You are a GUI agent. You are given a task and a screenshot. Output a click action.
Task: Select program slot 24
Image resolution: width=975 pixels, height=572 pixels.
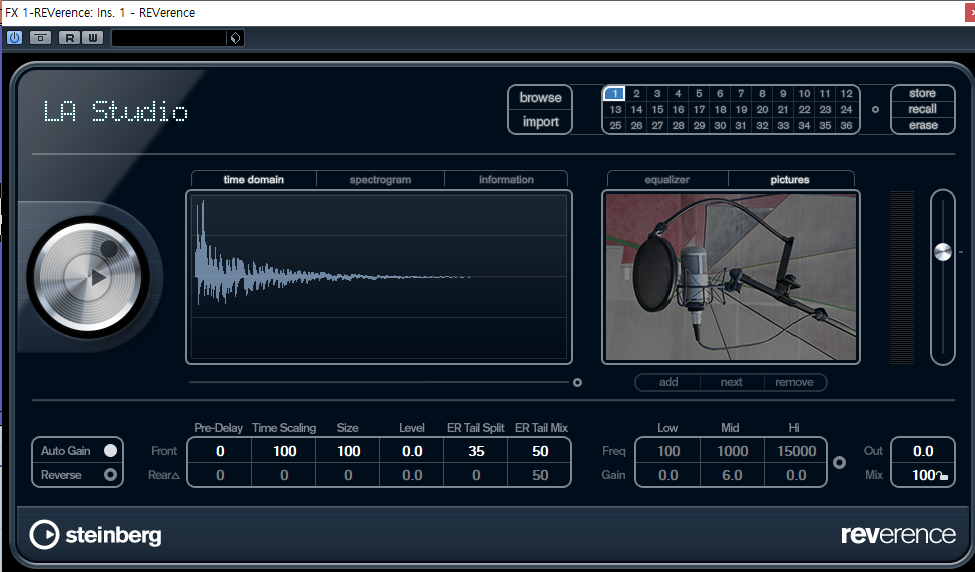click(x=846, y=109)
